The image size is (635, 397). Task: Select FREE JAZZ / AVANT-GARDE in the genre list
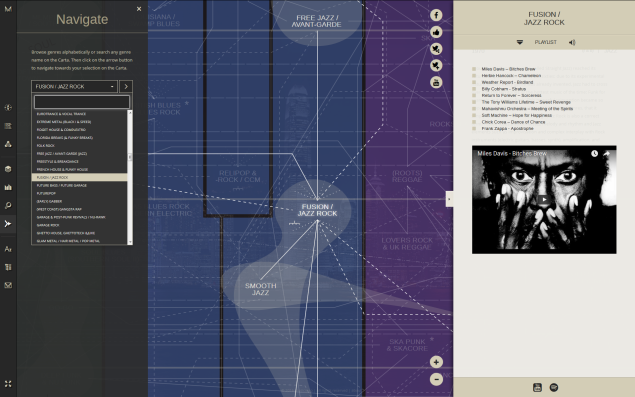tap(79, 154)
